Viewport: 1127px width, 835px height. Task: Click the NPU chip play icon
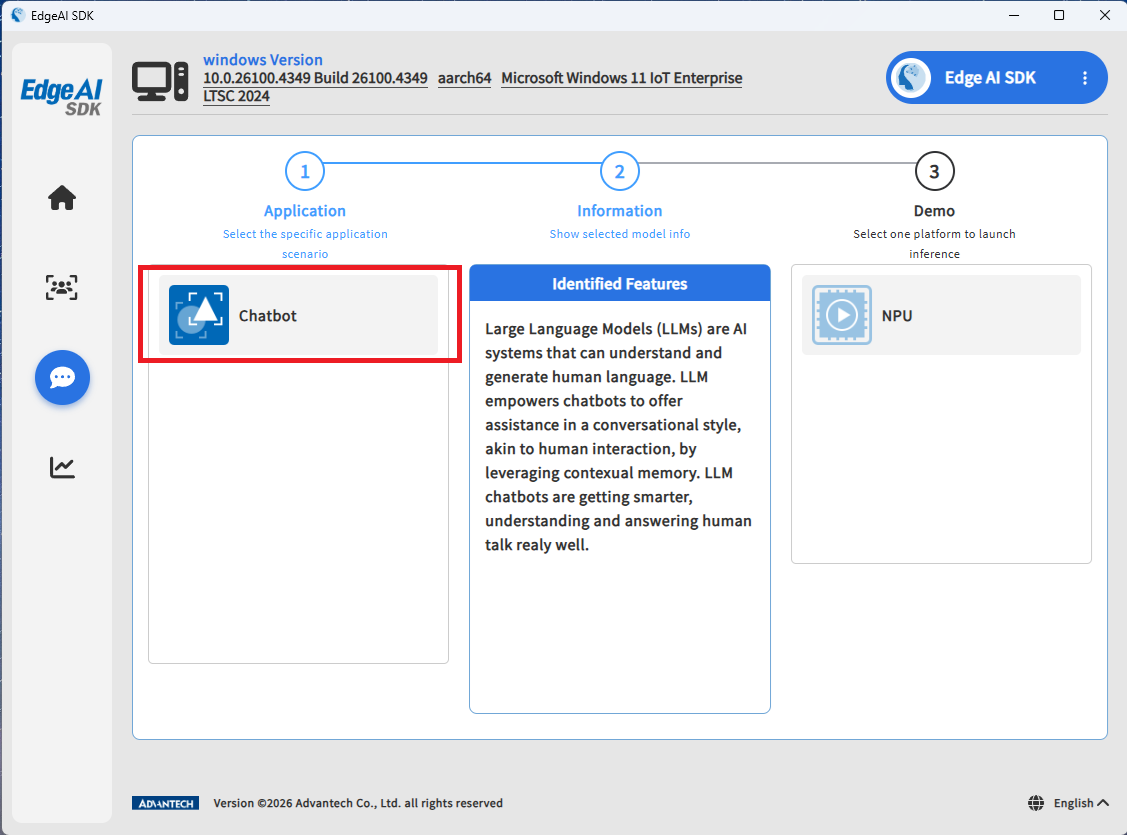[842, 315]
